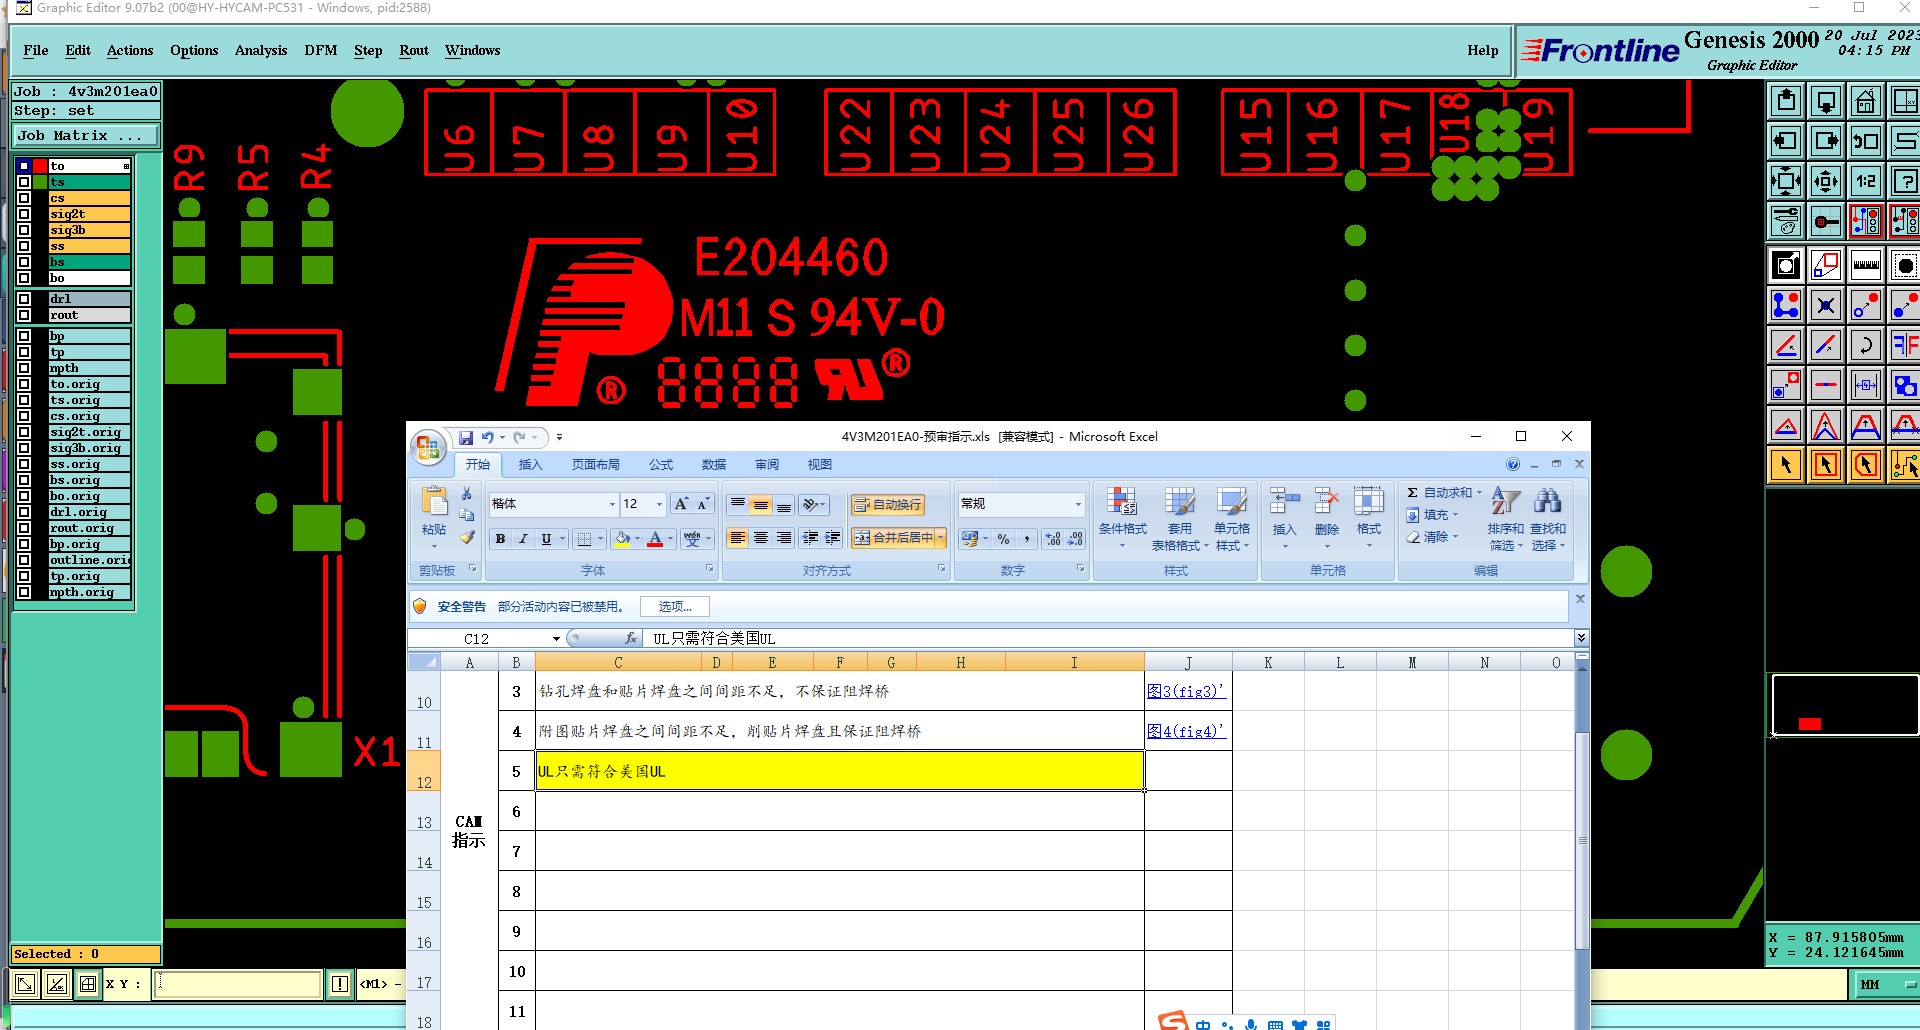Click the Excel vertical scrollbar thumb

1582,840
